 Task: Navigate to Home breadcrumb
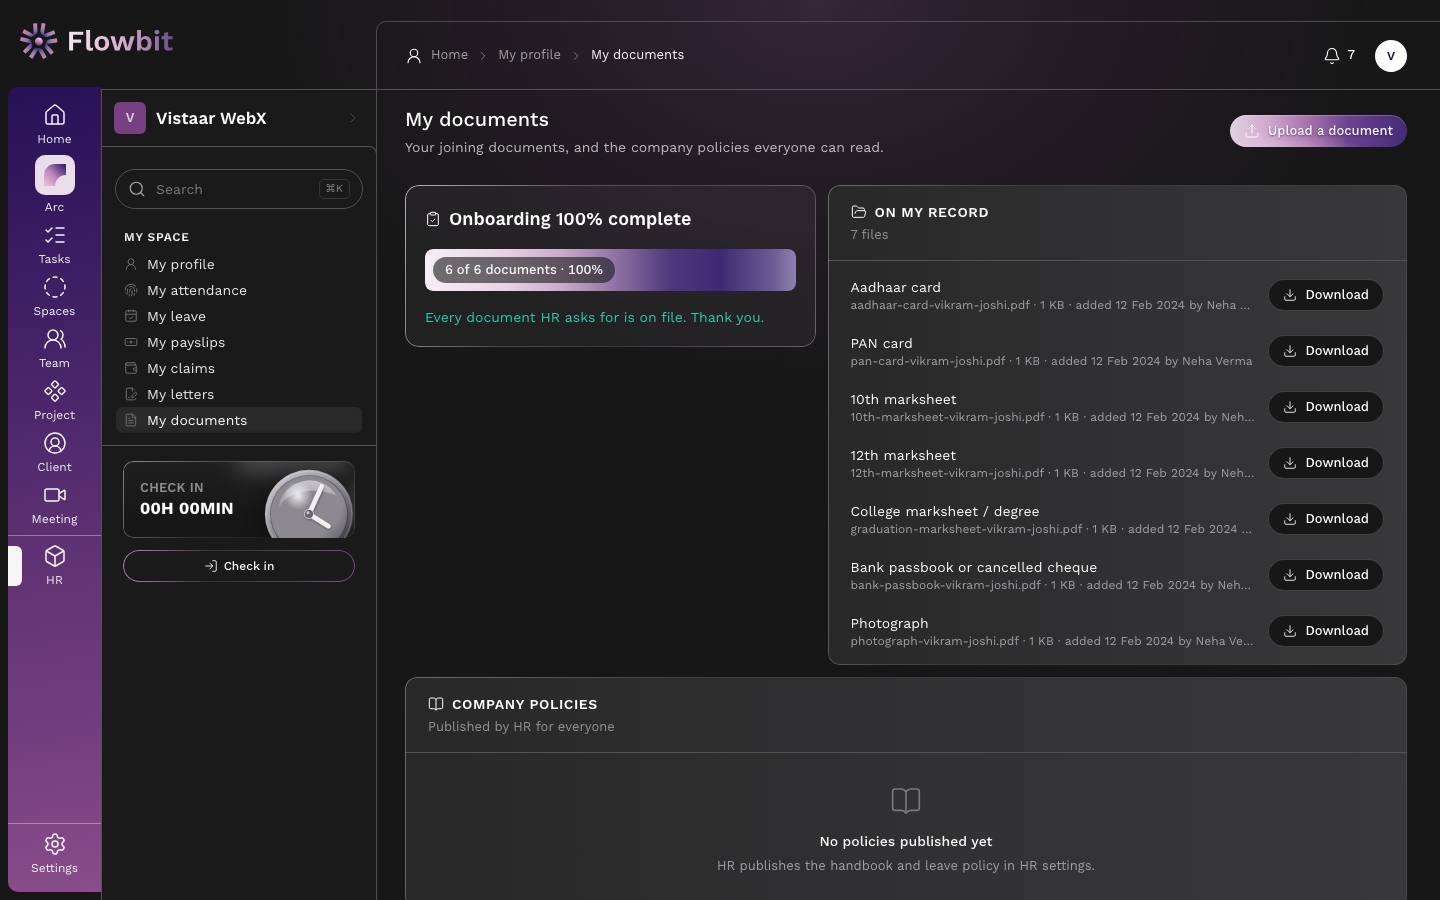[x=449, y=55]
